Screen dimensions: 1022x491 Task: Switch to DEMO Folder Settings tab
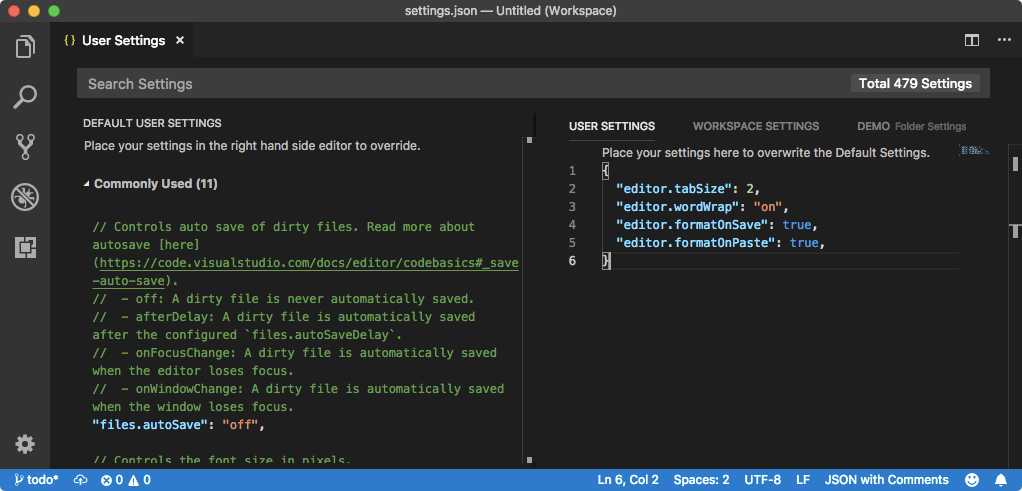[911, 126]
